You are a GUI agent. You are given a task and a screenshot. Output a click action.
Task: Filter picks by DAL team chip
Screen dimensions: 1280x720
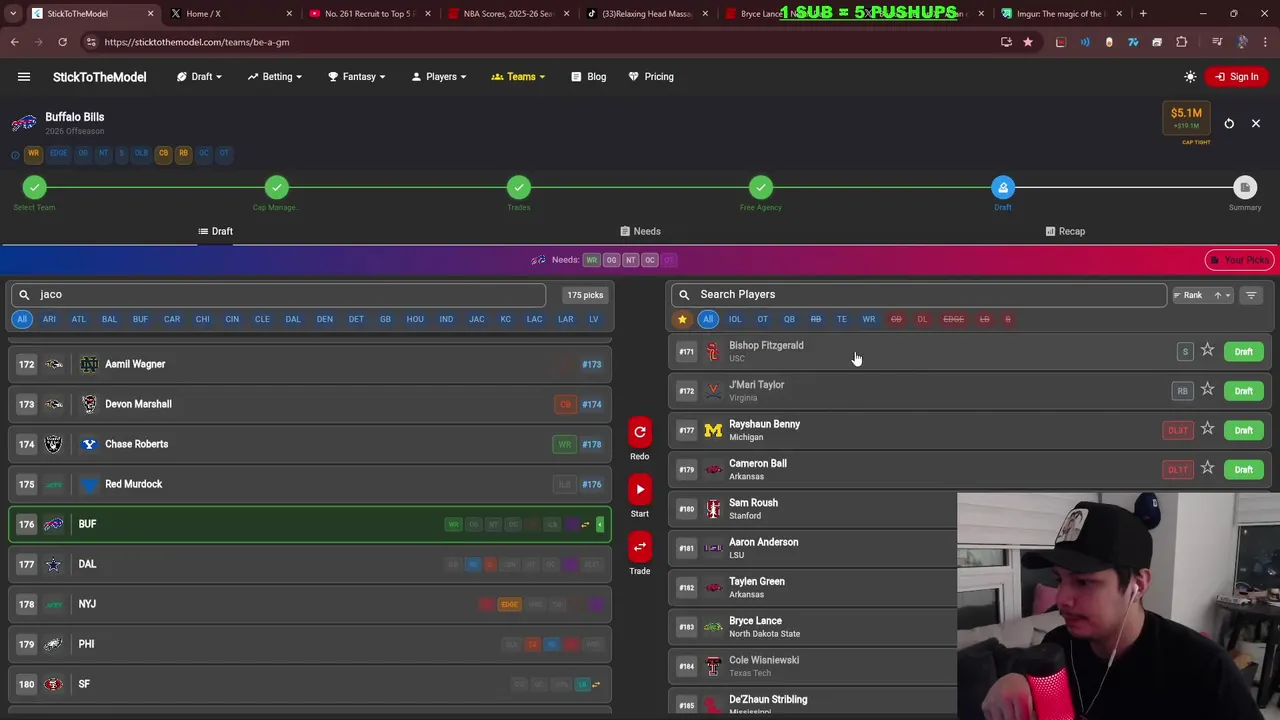(x=293, y=319)
